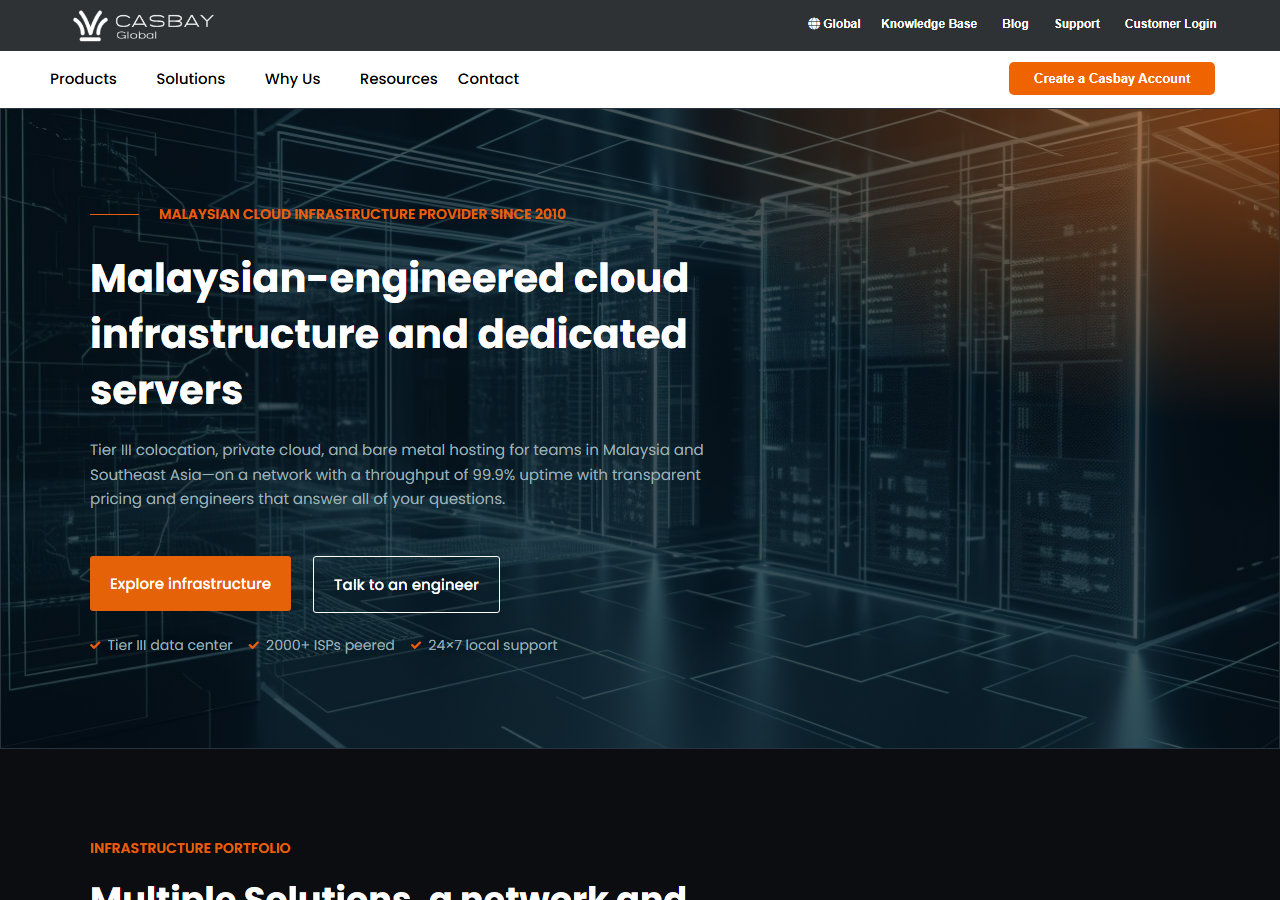
Task: Click Talk to an engineer button
Action: pyautogui.click(x=406, y=585)
